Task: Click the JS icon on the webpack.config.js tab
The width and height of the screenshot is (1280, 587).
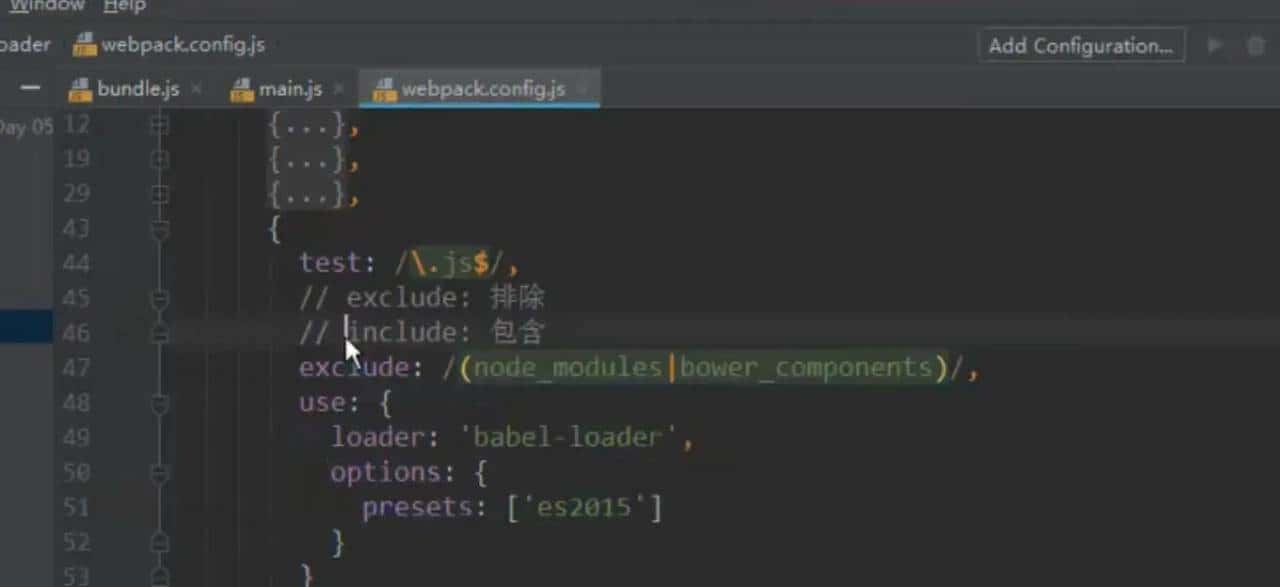Action: [x=384, y=88]
